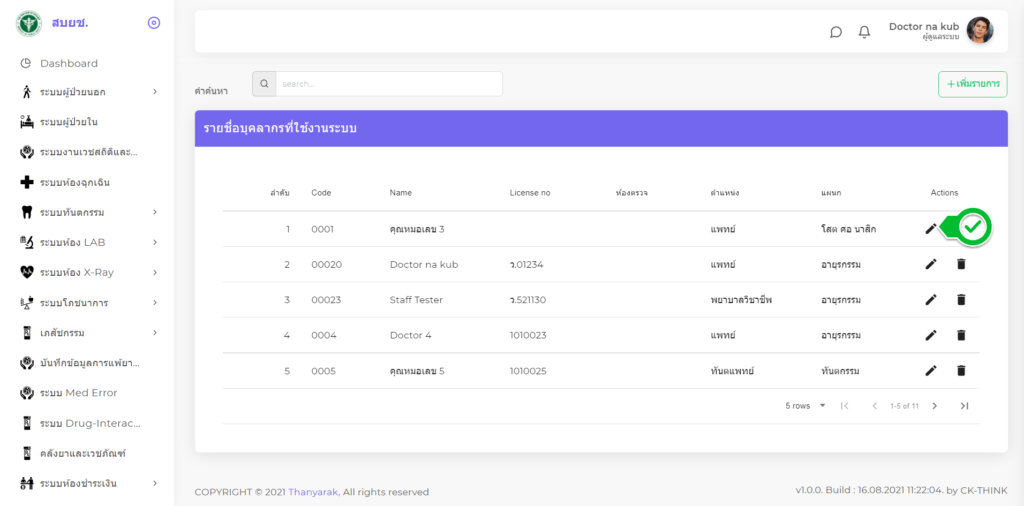Go to next page of table
Viewport: 1024px width, 506px height.
(934, 406)
